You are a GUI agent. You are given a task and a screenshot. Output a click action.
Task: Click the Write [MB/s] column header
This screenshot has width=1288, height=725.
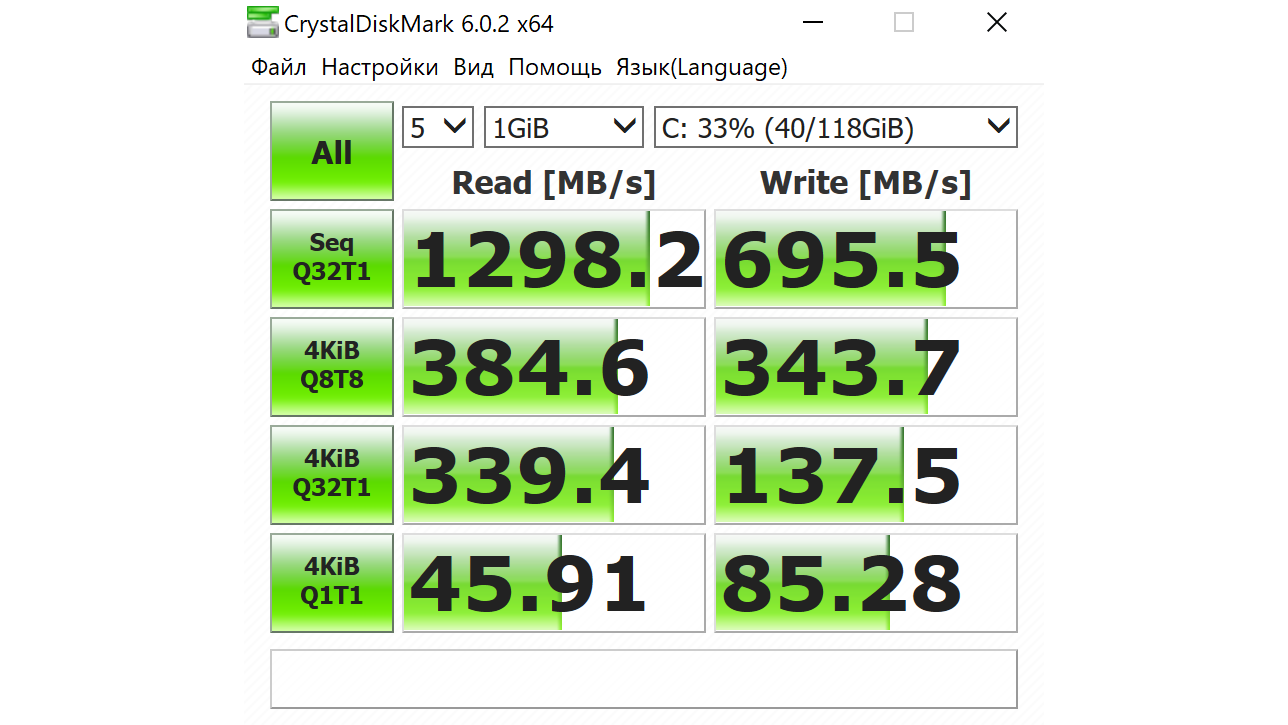(866, 183)
